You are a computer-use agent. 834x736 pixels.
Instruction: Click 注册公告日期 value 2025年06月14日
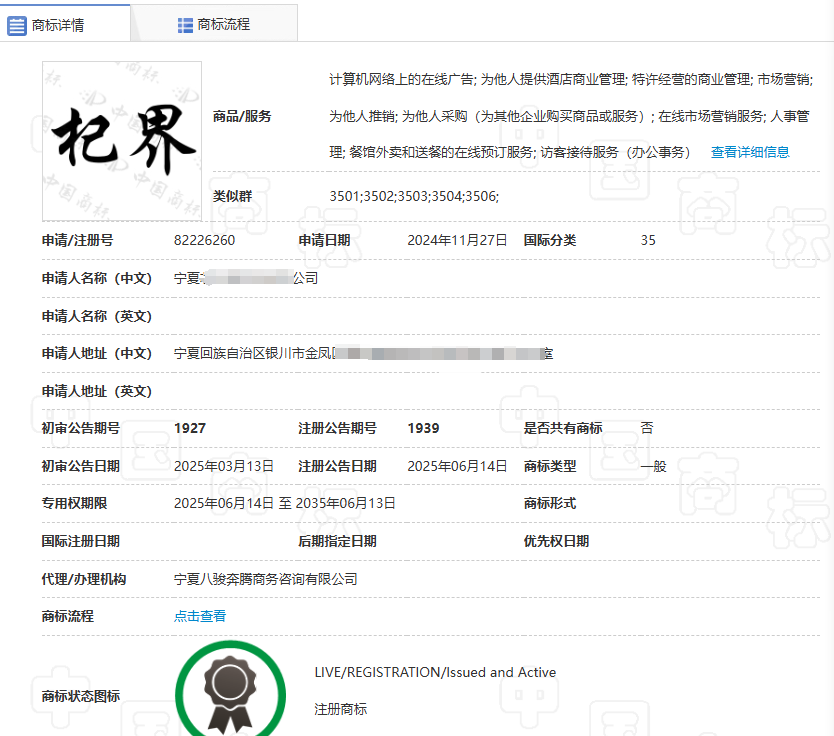457,466
